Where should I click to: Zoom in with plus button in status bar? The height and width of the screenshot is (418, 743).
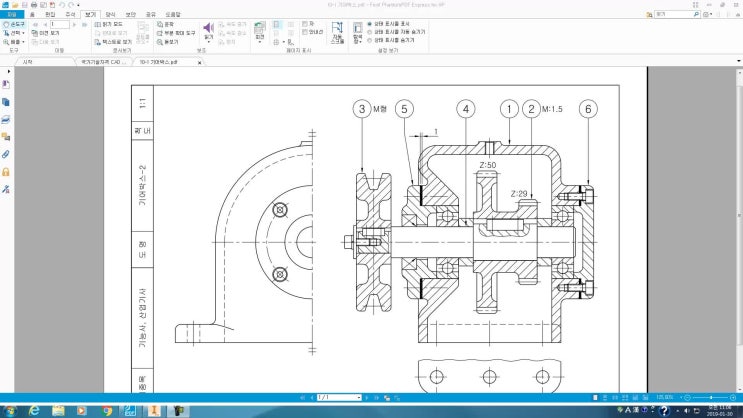tap(733, 398)
